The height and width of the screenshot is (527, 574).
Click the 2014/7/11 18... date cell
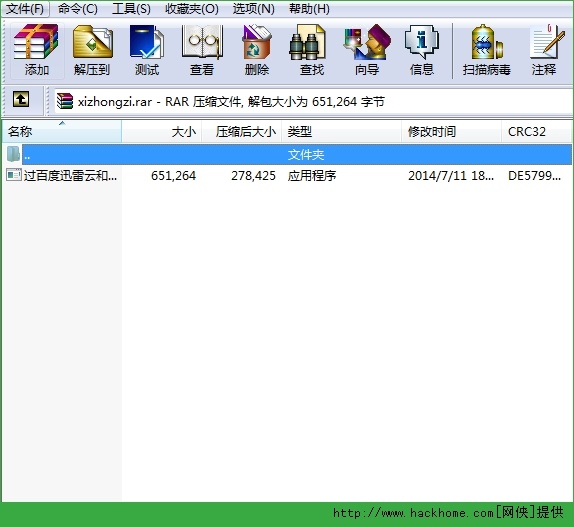click(x=451, y=176)
